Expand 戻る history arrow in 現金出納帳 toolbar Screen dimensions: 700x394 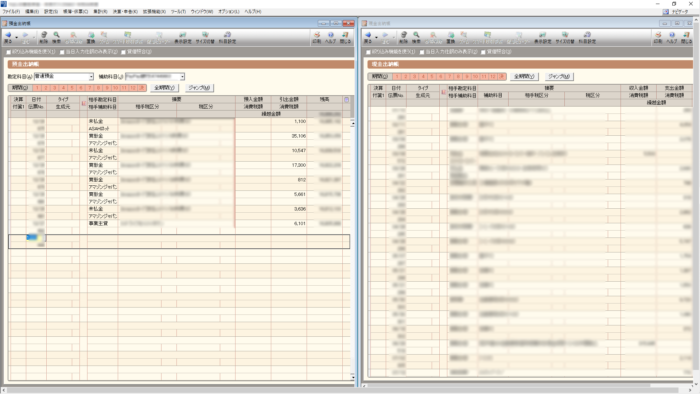376,37
